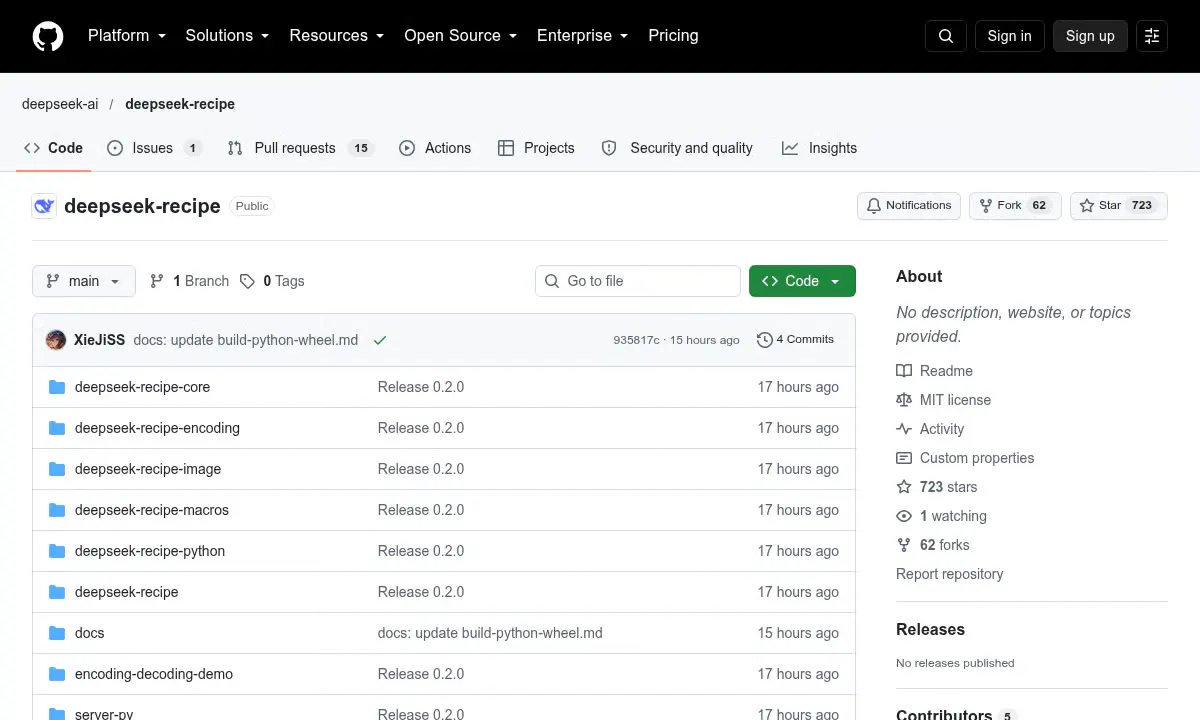Expand the Solutions dropdown menu
Screen dimensions: 1200x720
[228, 36]
